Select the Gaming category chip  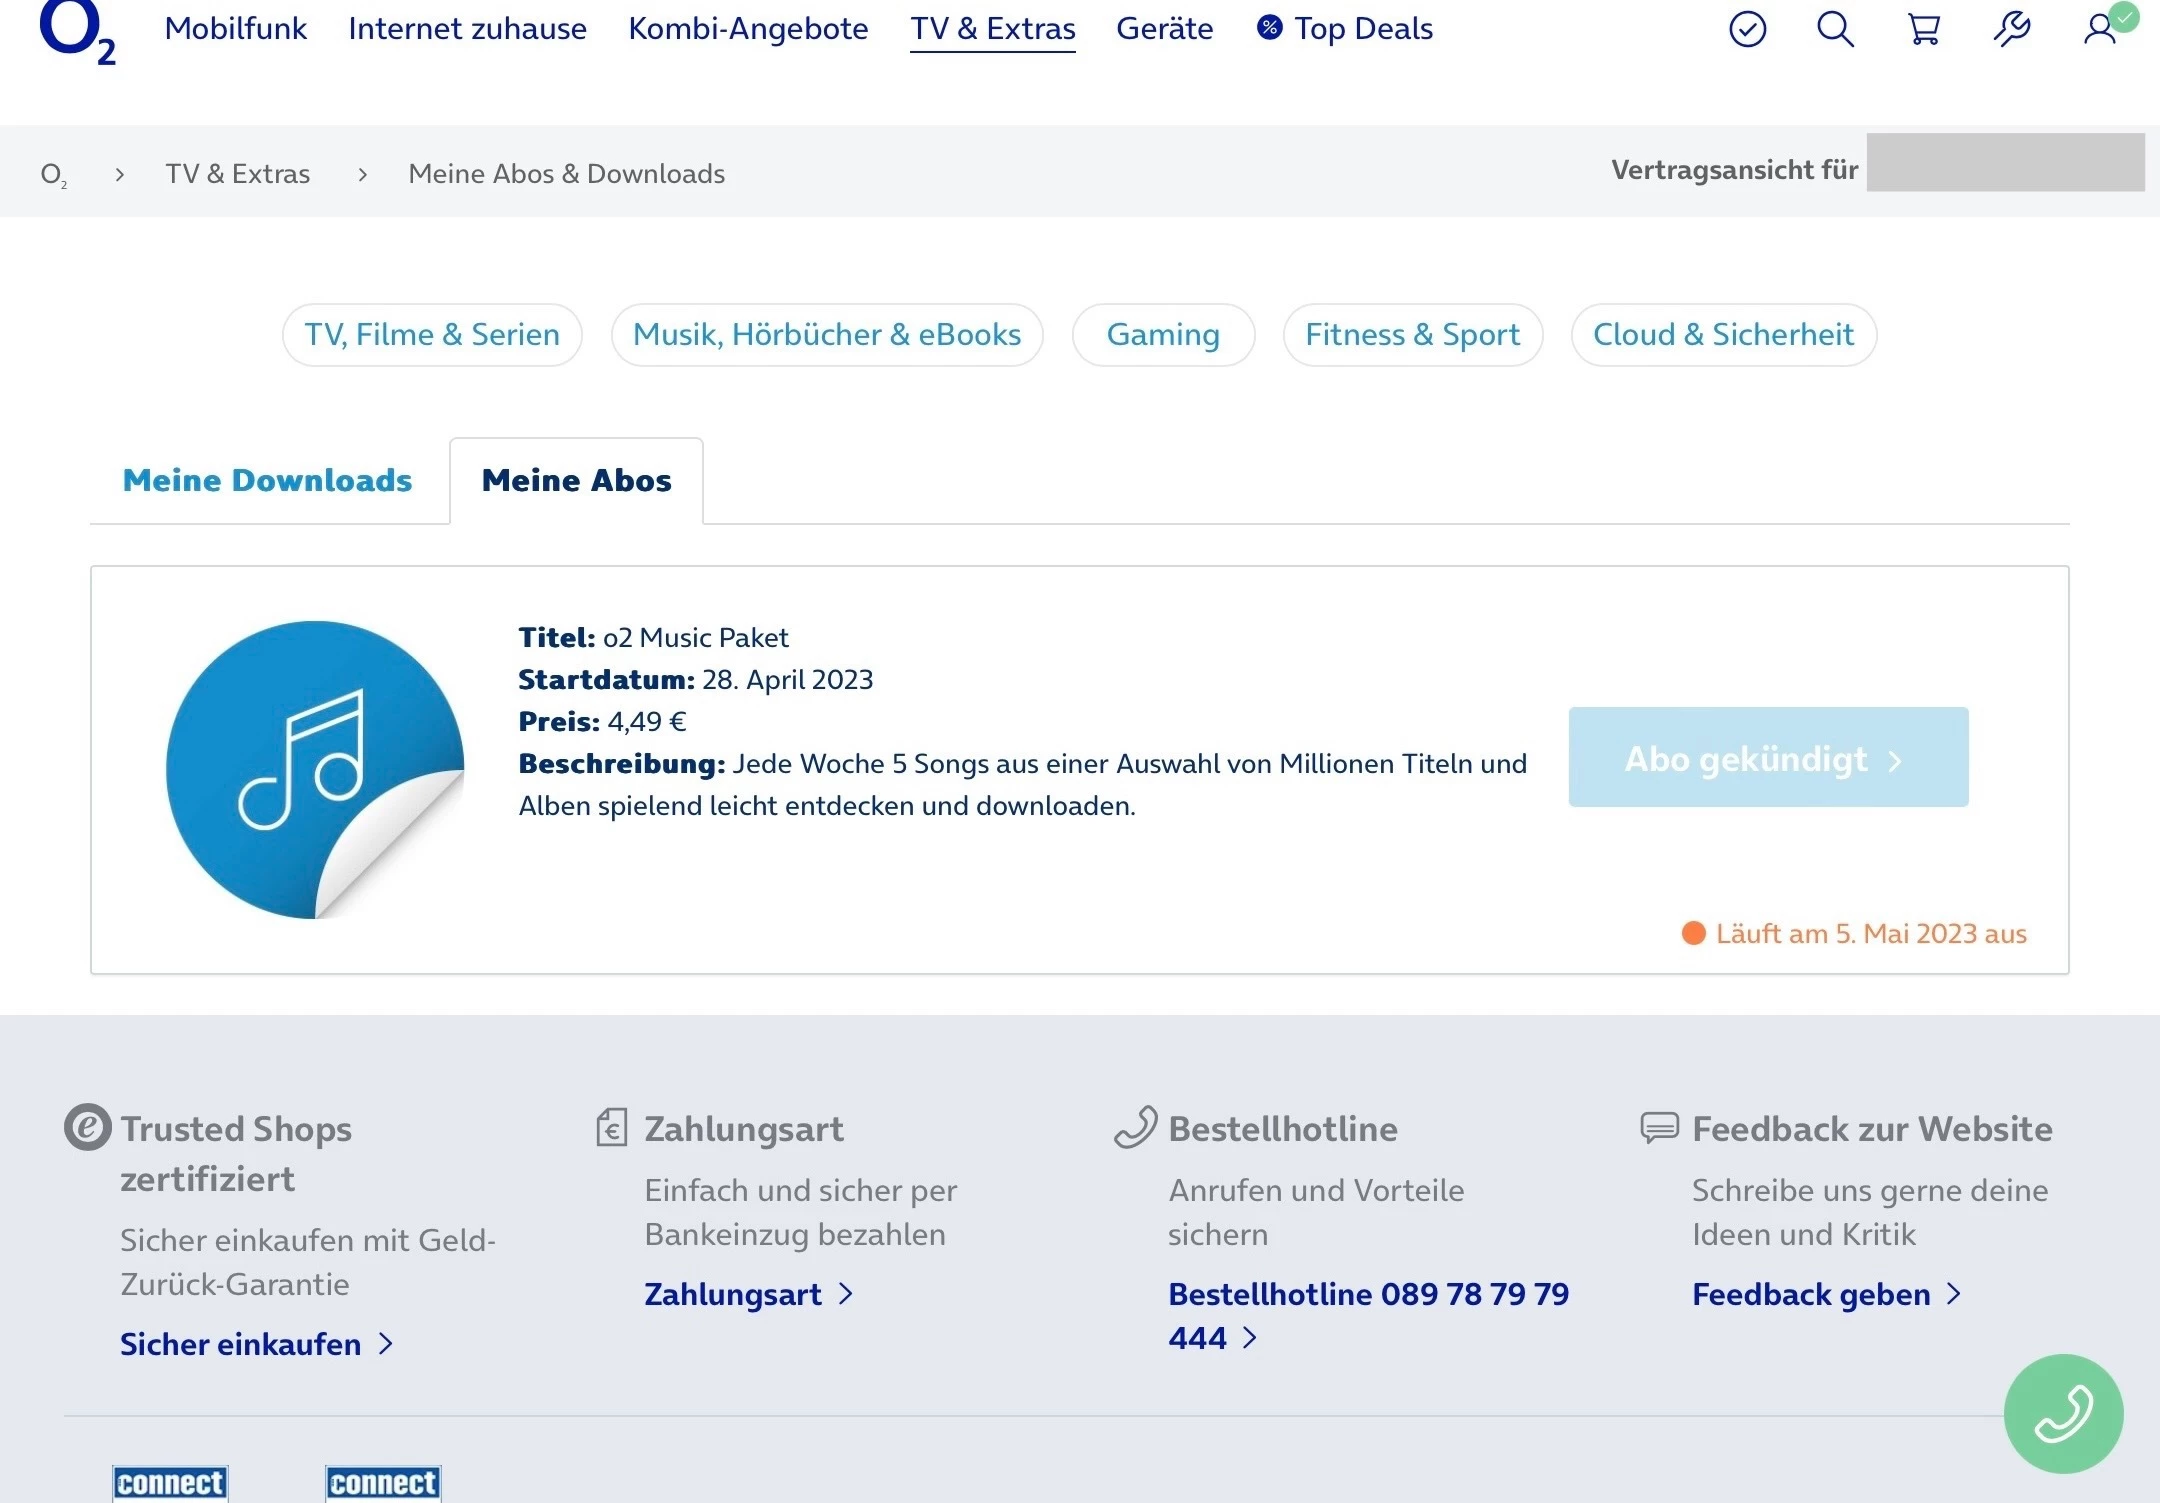pyautogui.click(x=1163, y=335)
